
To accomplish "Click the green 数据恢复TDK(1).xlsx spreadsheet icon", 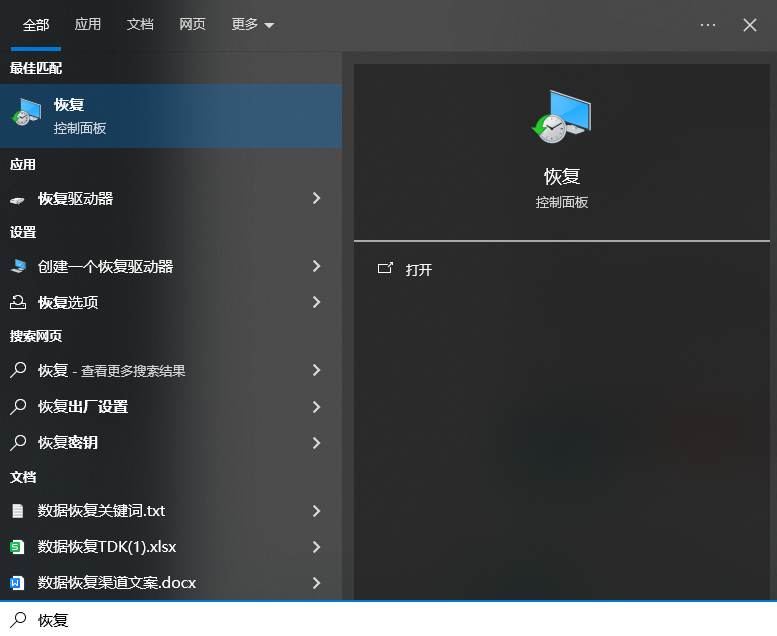I will pos(17,547).
